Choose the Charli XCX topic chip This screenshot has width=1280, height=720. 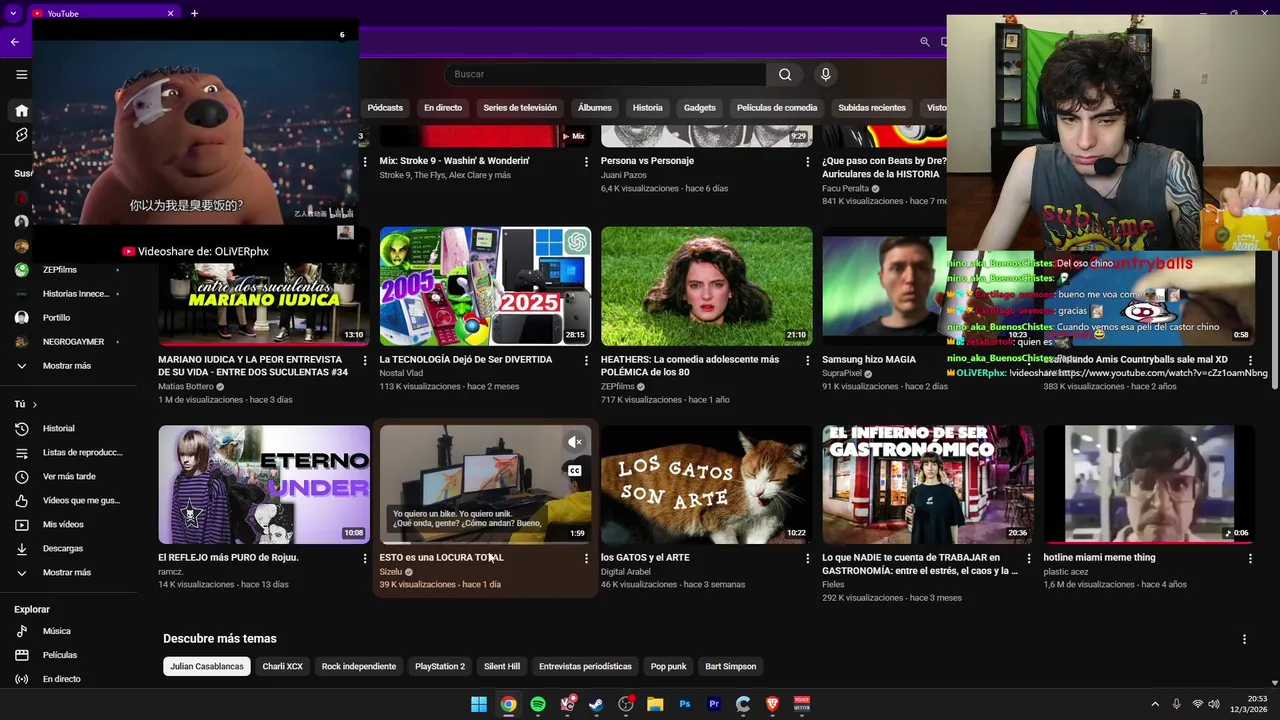[283, 666]
